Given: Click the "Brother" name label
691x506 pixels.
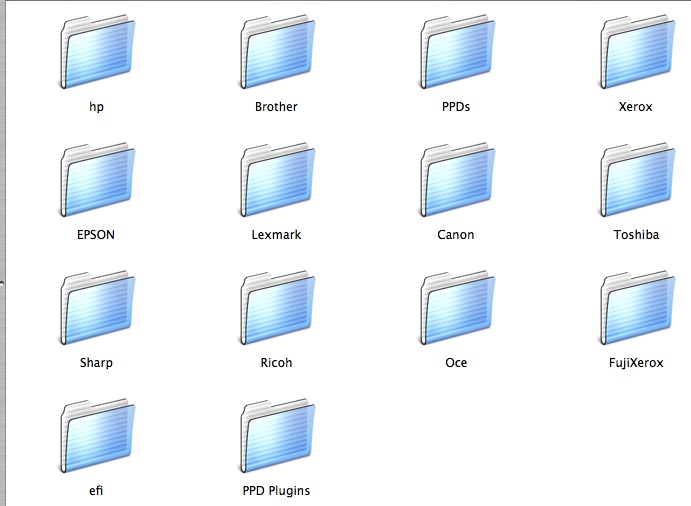Looking at the screenshot, I should pos(276,107).
